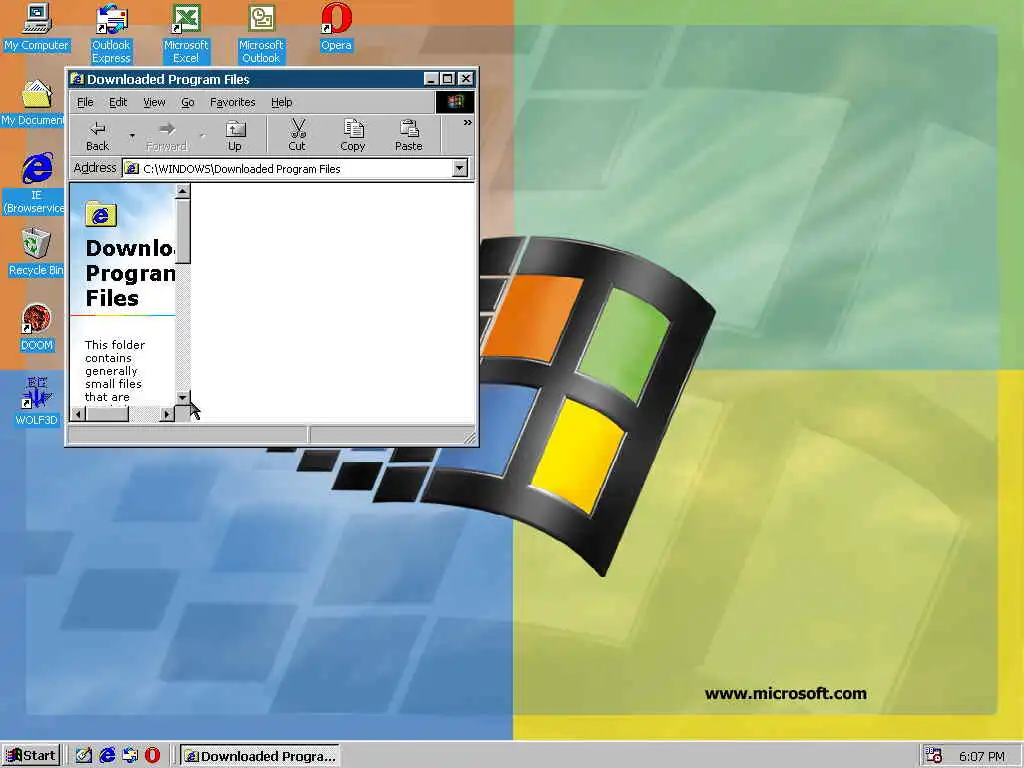Open My Documents folder icon
Viewport: 1024px width, 768px height.
click(x=33, y=103)
